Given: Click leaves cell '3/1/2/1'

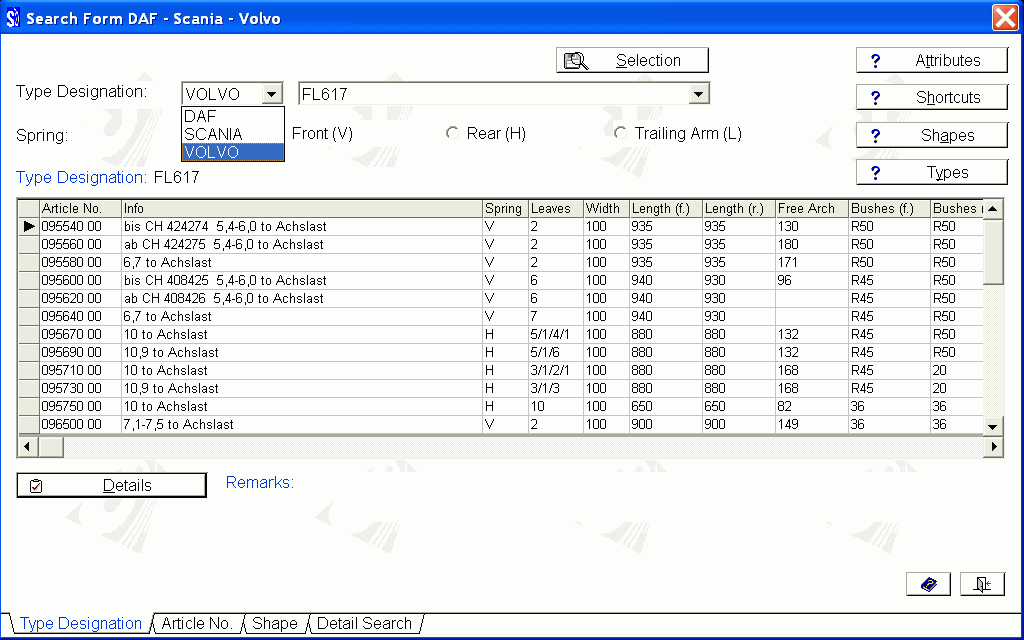Looking at the screenshot, I should [555, 370].
